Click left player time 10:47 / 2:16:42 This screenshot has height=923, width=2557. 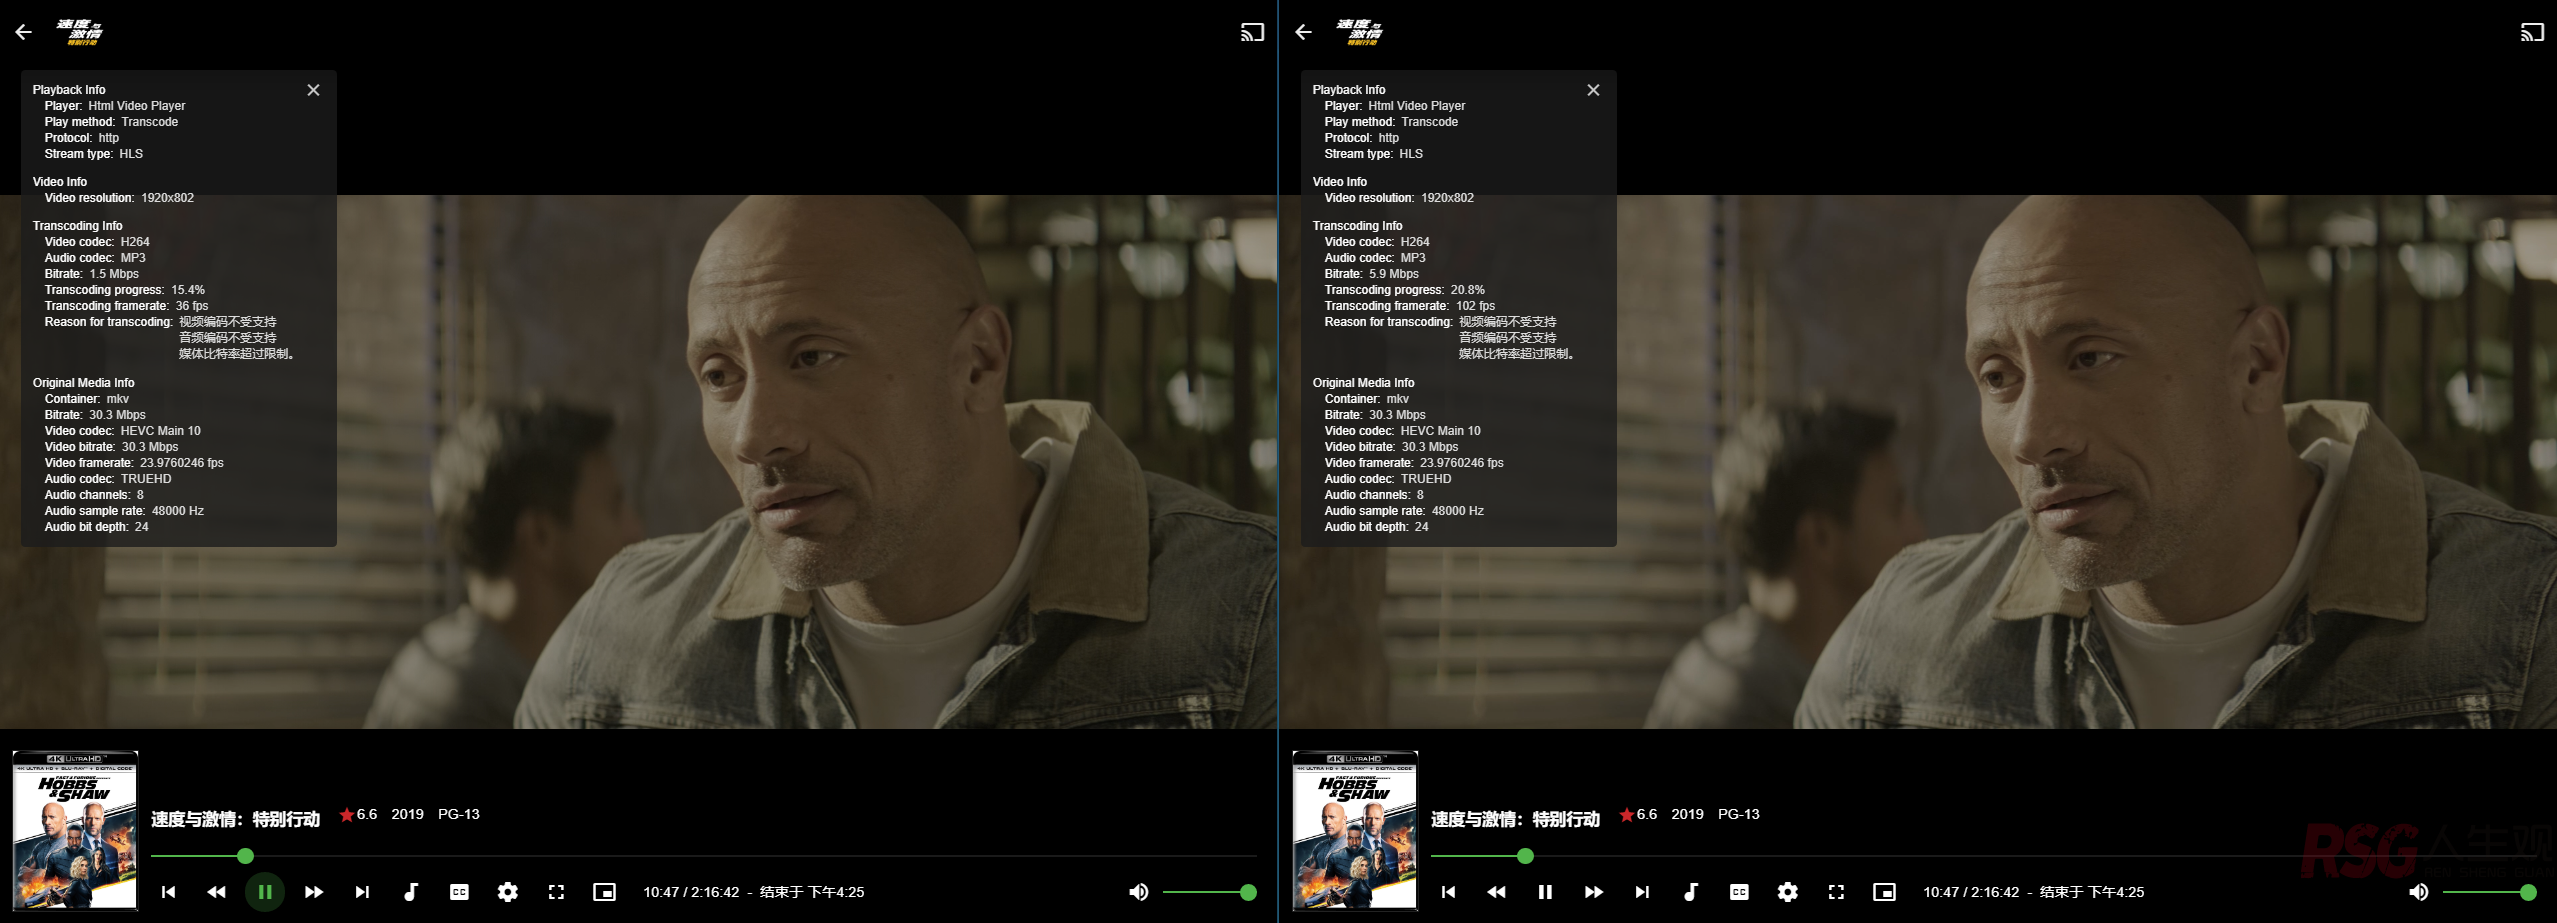click(691, 892)
